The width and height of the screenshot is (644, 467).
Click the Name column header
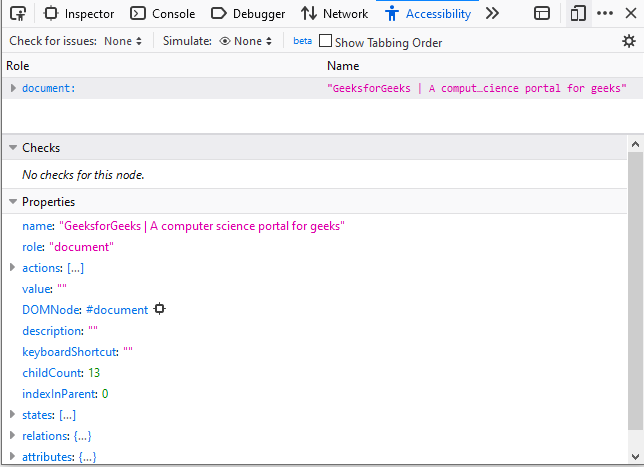click(343, 66)
